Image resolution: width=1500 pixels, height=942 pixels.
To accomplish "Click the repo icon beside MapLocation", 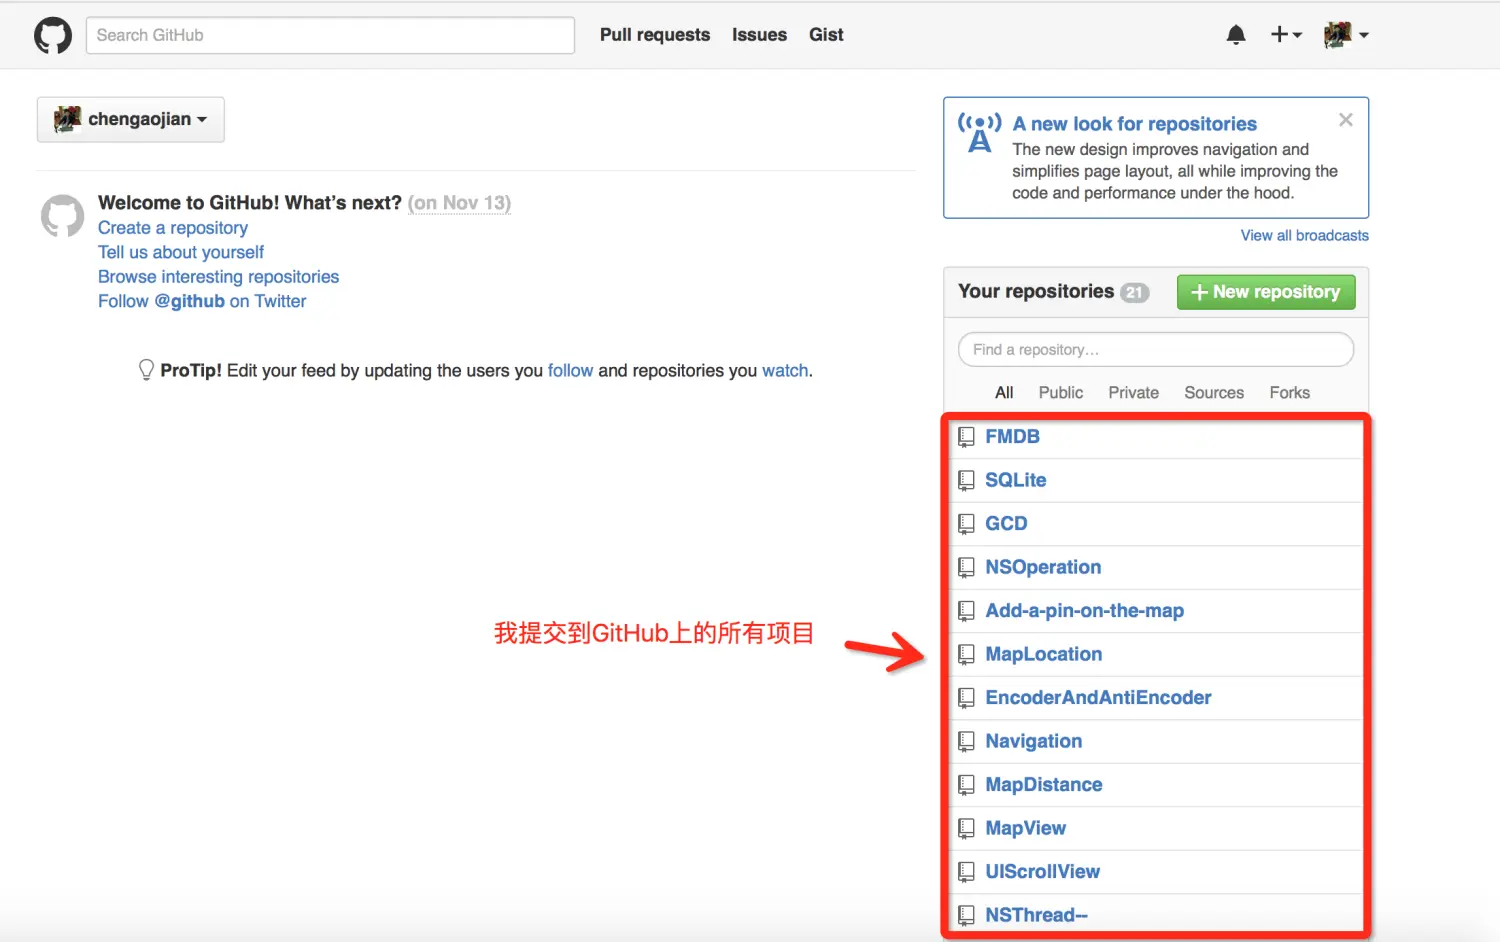I will (x=966, y=655).
